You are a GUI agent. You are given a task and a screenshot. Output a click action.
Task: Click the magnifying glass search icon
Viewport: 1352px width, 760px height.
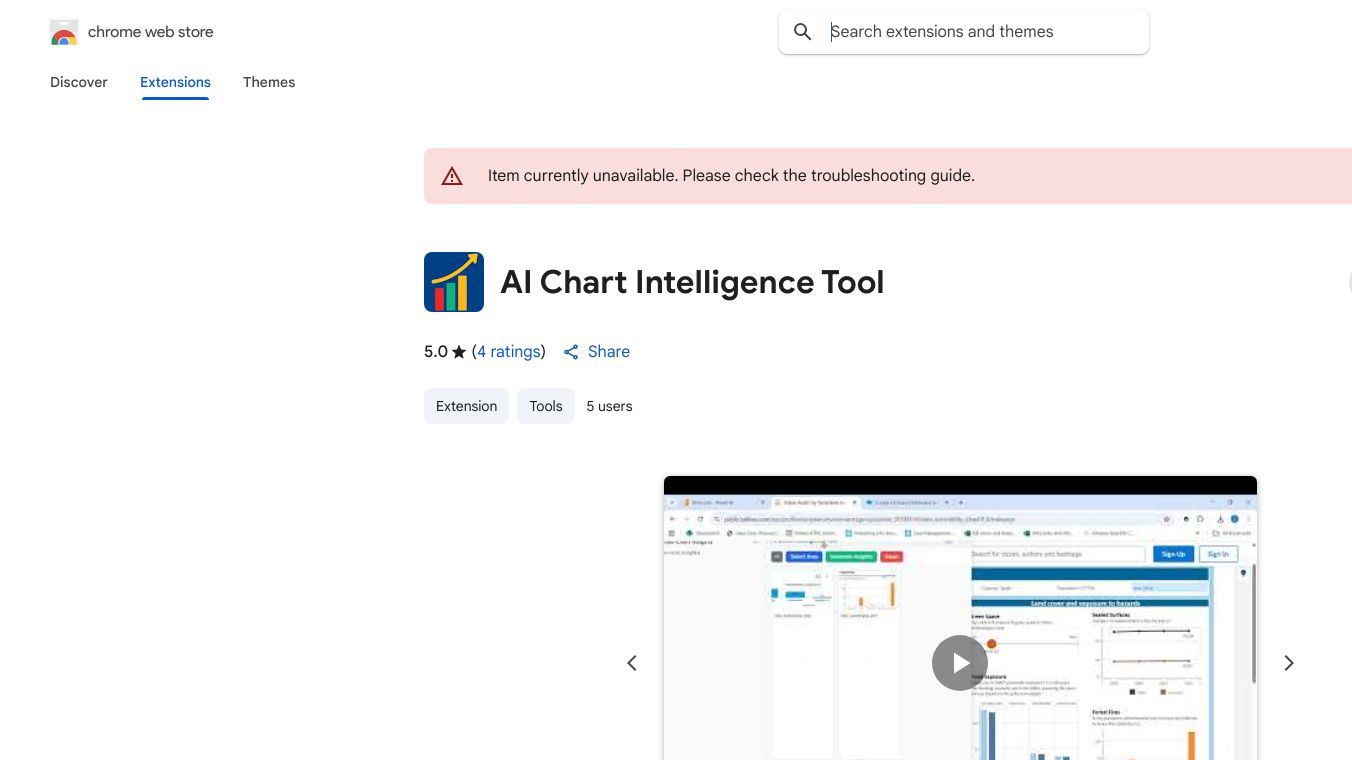click(x=802, y=32)
